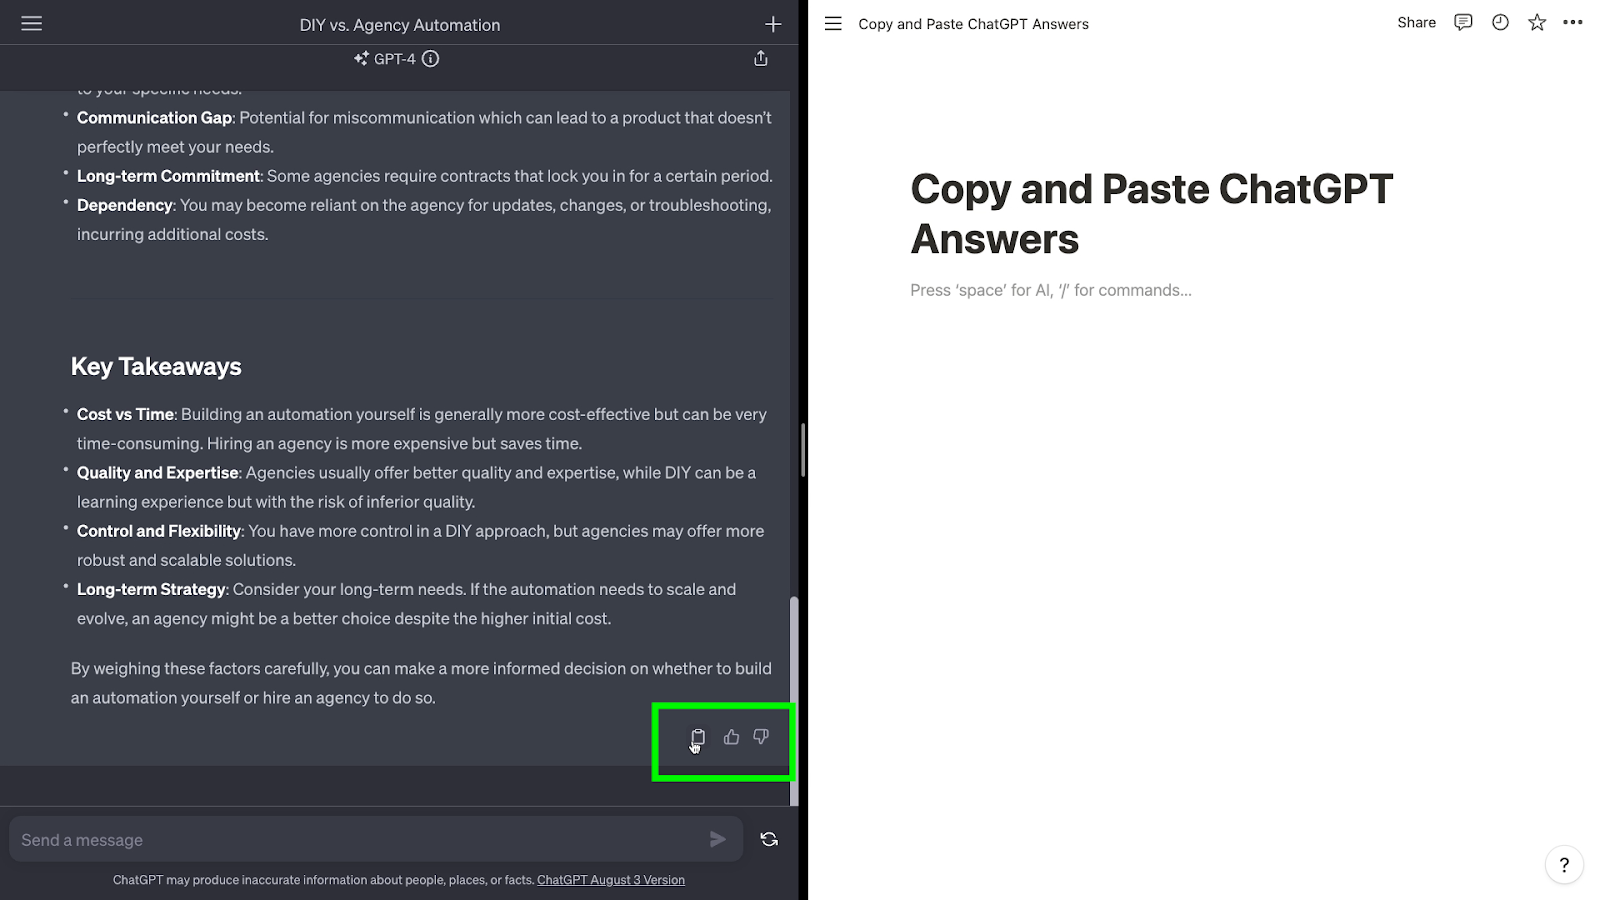Click the Key Takeaways heading
The width and height of the screenshot is (1600, 900).
[156, 366]
